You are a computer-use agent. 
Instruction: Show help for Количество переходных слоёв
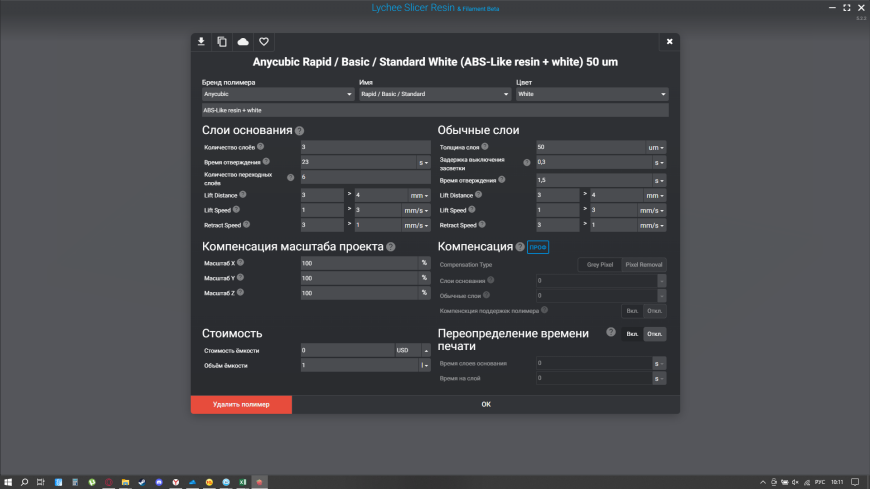pyautogui.click(x=290, y=178)
